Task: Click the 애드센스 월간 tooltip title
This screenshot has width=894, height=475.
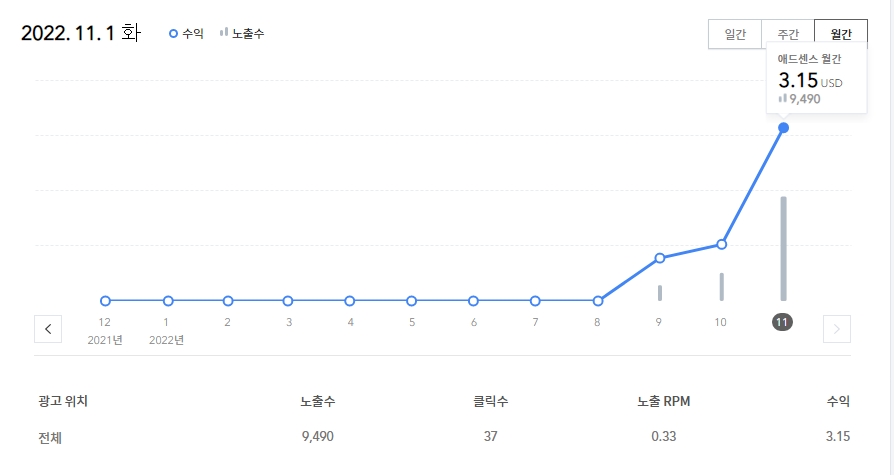Action: pos(809,59)
